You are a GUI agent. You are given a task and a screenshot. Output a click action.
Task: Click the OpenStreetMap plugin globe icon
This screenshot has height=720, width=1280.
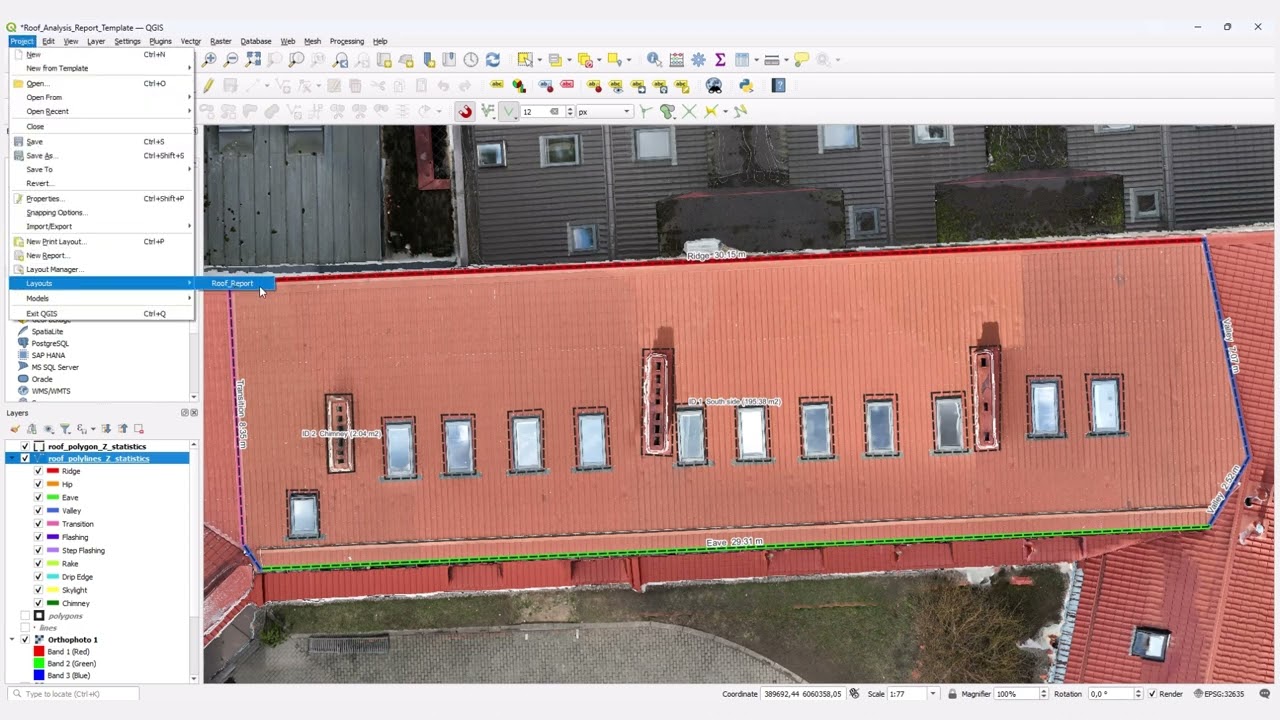coord(714,86)
